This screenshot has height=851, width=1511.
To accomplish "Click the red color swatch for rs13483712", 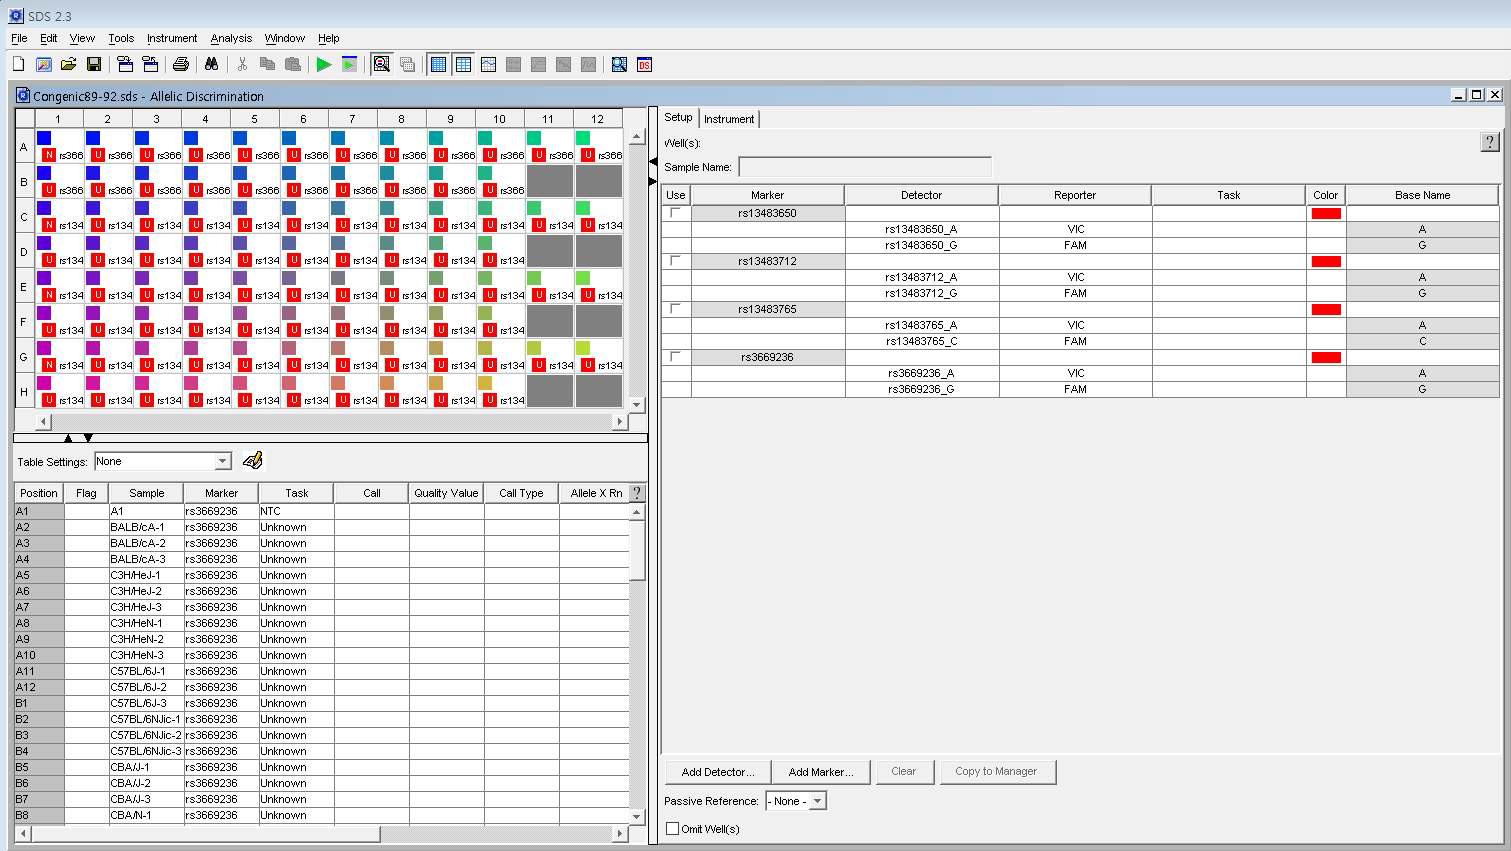I will (1326, 261).
